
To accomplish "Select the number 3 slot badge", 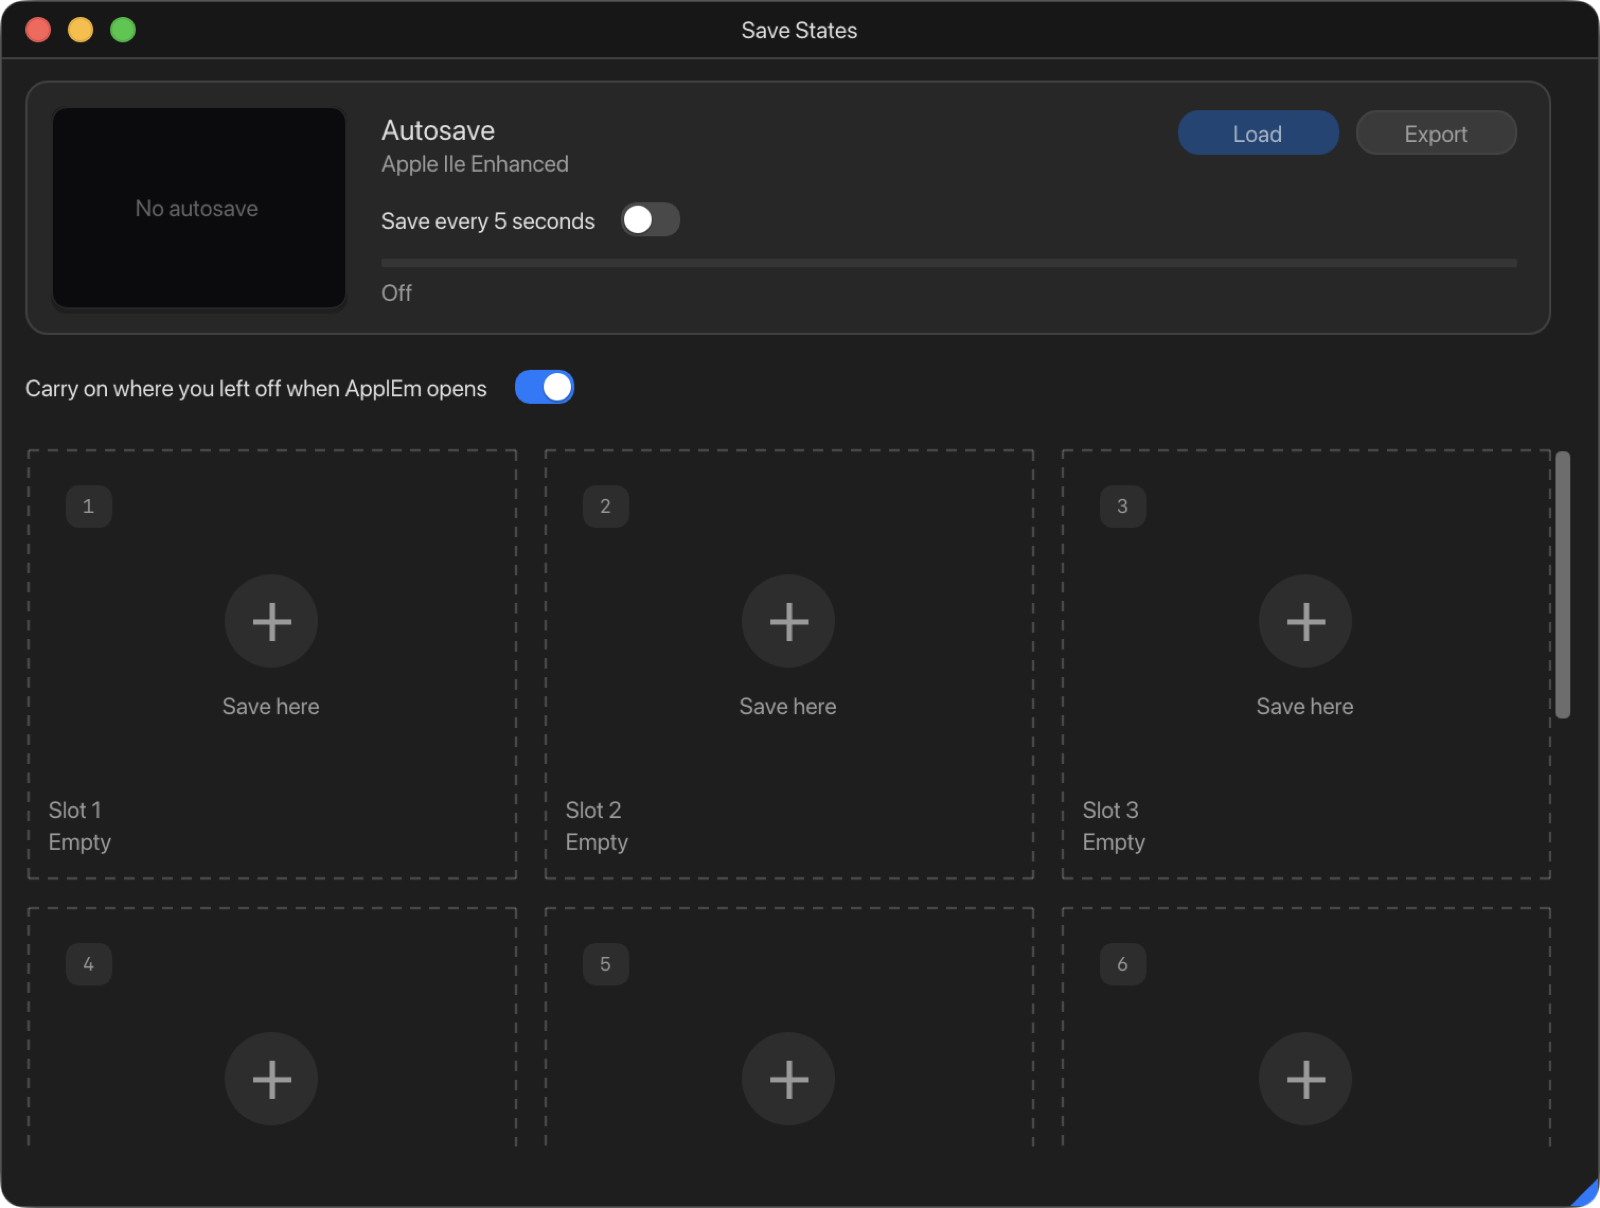I will (1122, 506).
